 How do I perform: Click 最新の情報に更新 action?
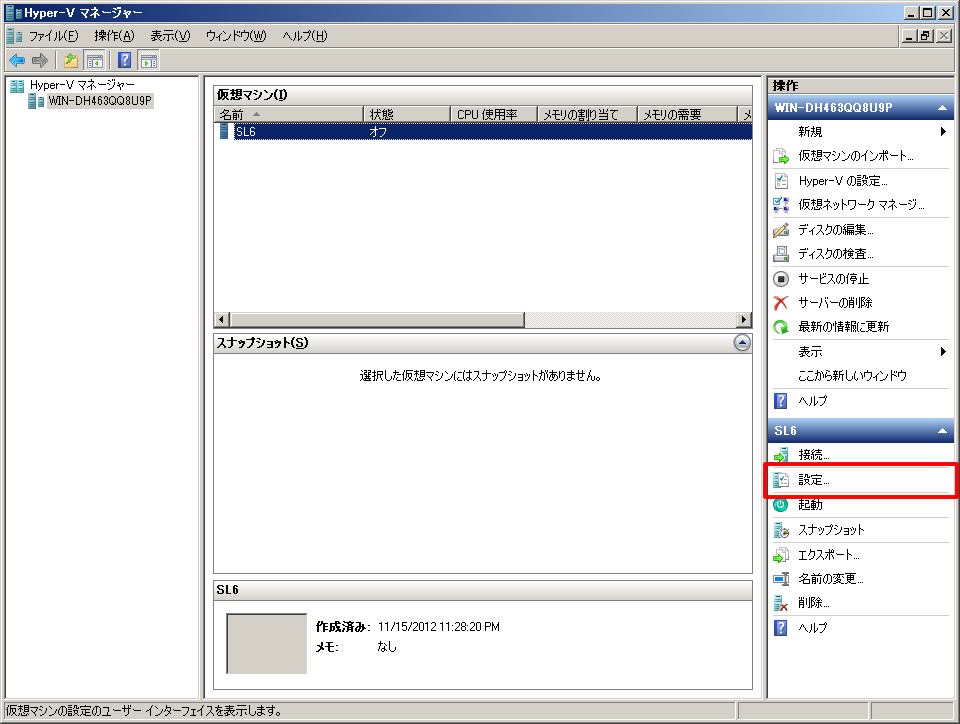(844, 327)
